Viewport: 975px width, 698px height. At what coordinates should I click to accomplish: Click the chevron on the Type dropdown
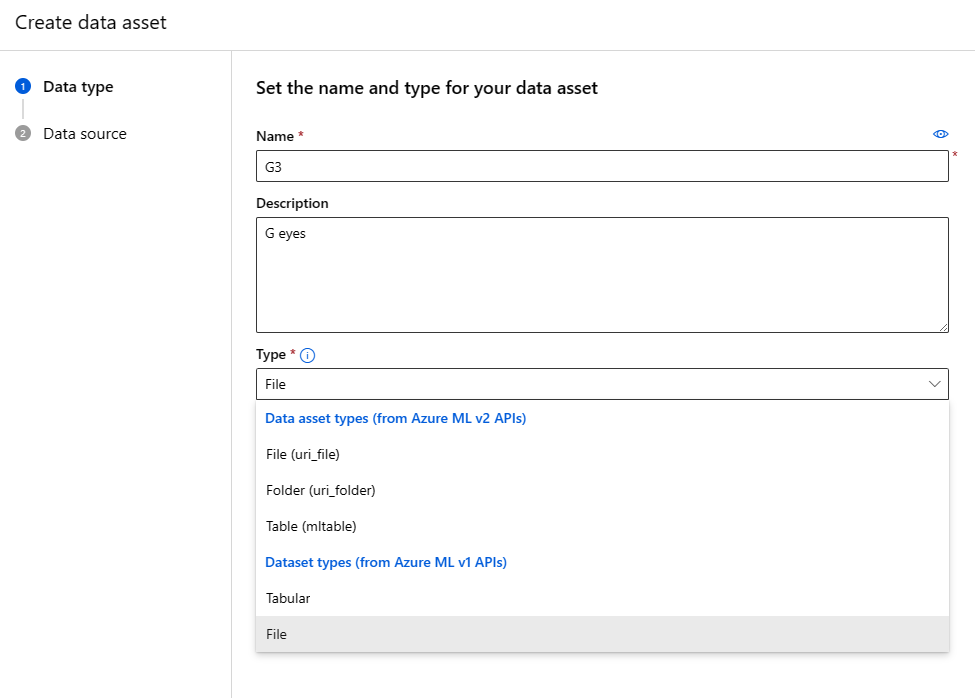[934, 383]
